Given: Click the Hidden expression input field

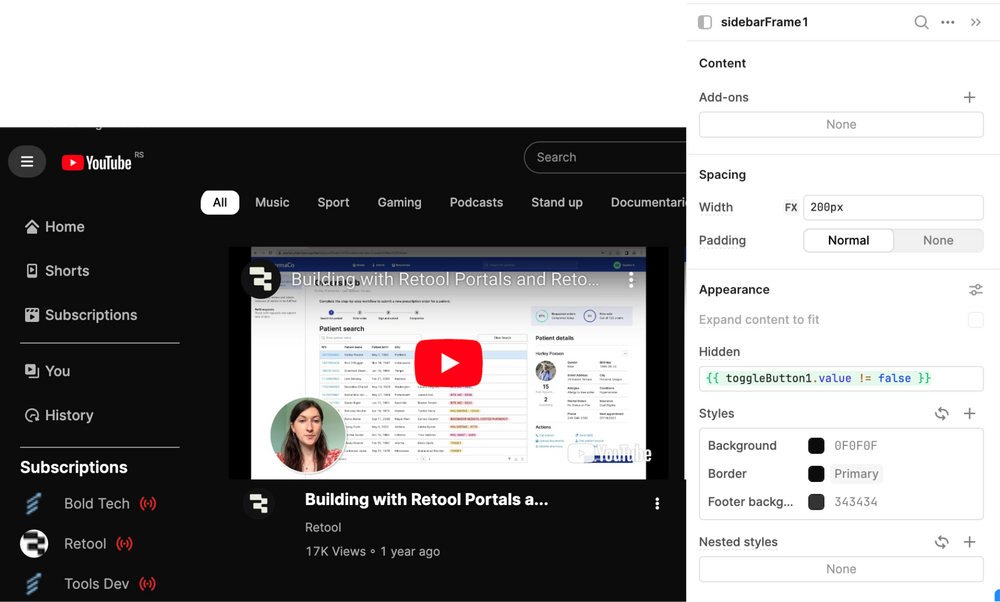Looking at the screenshot, I should point(841,379).
